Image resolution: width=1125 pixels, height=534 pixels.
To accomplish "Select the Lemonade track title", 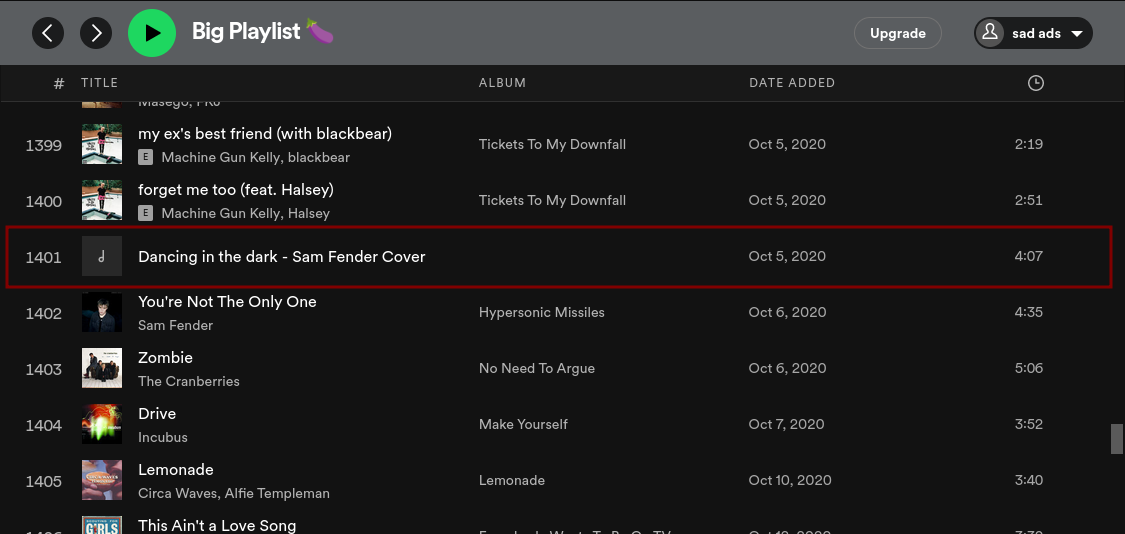I will [176, 470].
